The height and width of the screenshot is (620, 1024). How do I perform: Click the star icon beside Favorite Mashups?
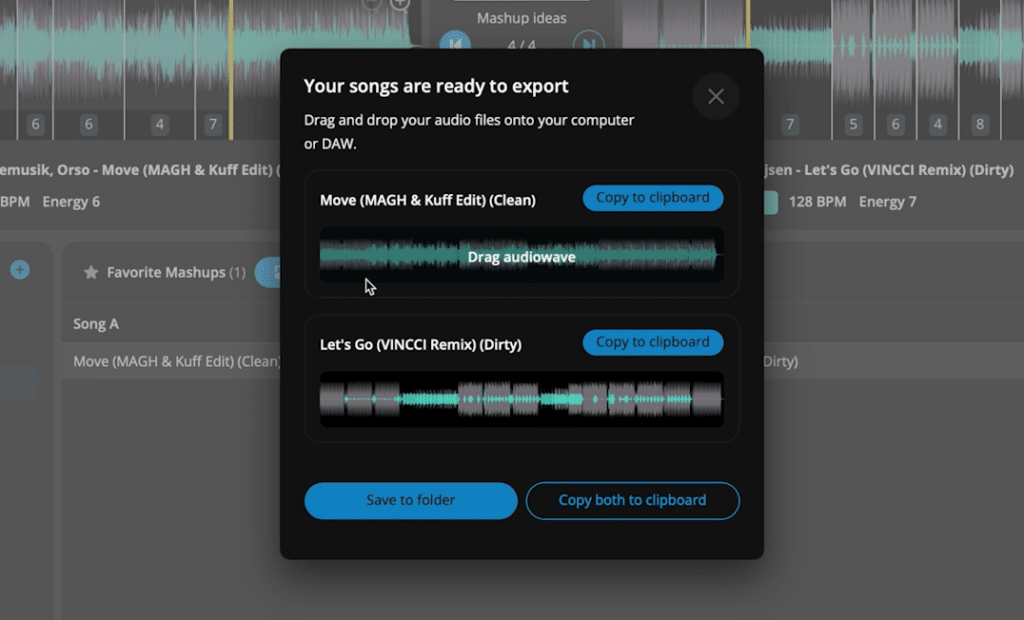click(91, 272)
